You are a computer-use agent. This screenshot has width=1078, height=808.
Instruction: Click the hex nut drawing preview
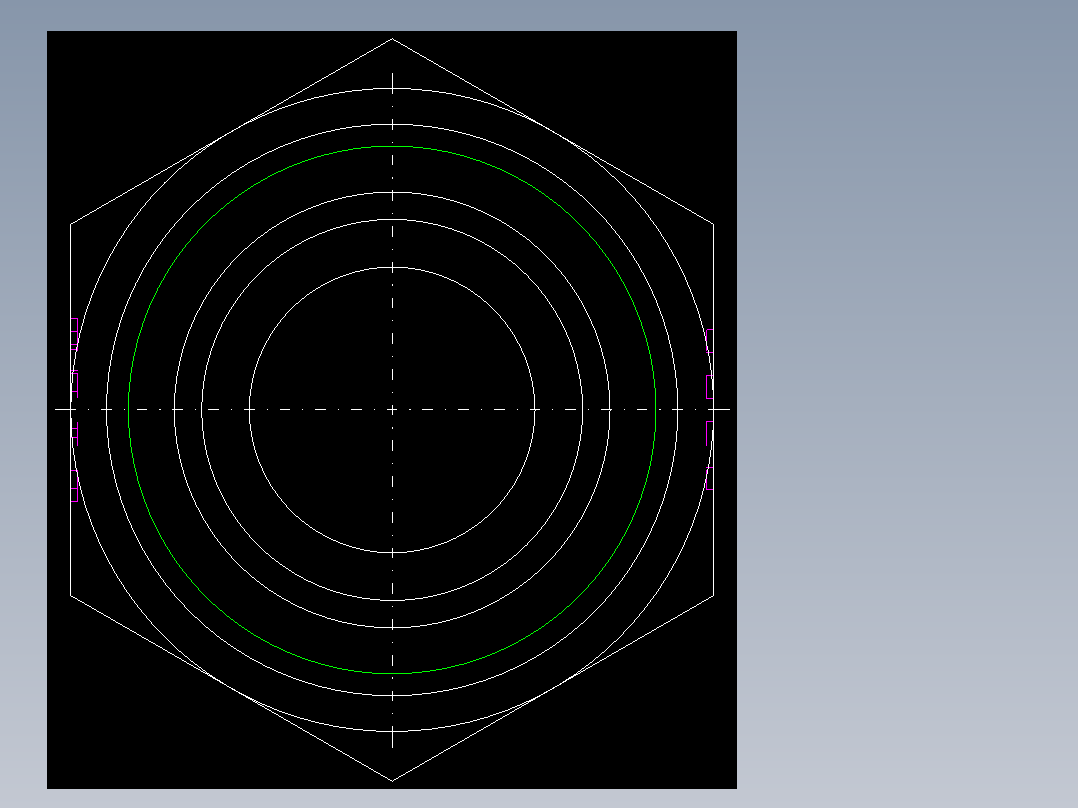coord(392,410)
